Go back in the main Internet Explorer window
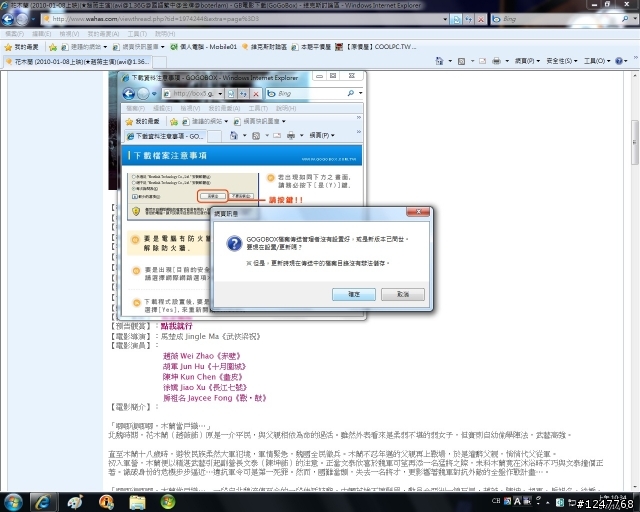 point(8,19)
